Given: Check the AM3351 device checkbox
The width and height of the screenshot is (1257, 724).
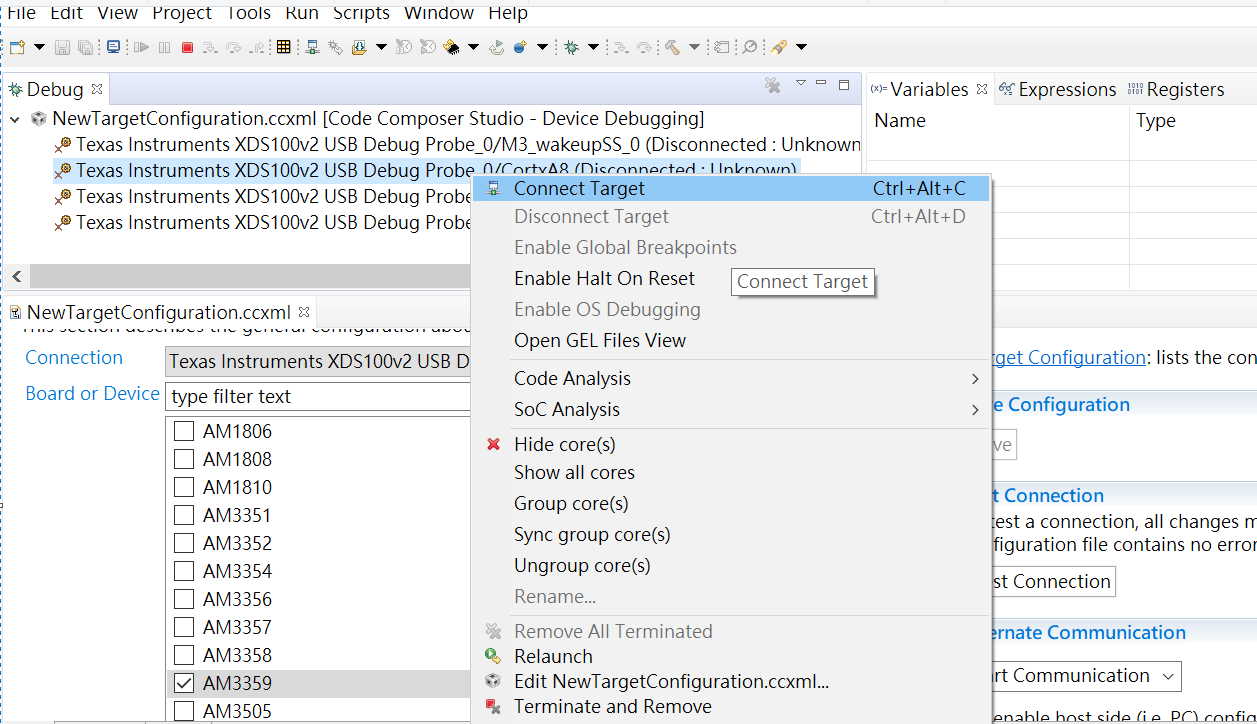Looking at the screenshot, I should coord(184,515).
